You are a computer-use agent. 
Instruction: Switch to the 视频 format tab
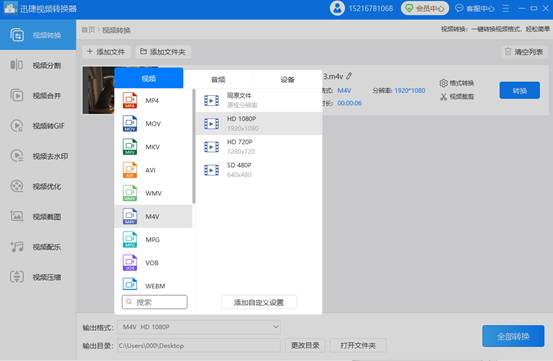(149, 78)
